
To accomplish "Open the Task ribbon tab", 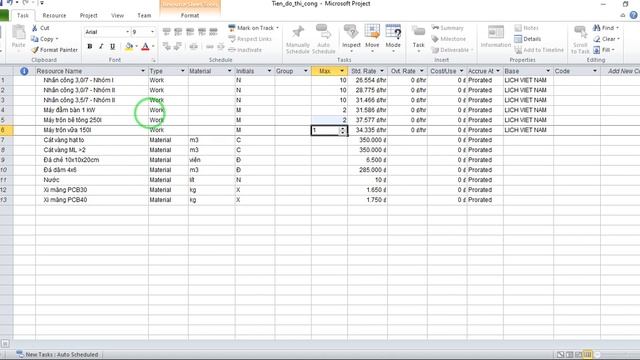I will pos(23,16).
